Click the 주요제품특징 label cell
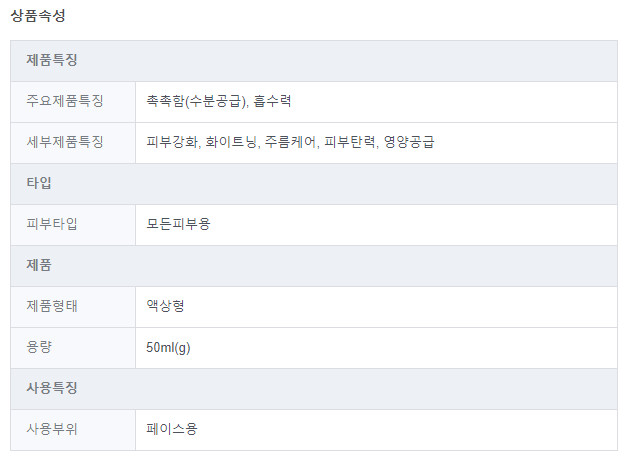The image size is (626, 461). pyautogui.click(x=73, y=102)
